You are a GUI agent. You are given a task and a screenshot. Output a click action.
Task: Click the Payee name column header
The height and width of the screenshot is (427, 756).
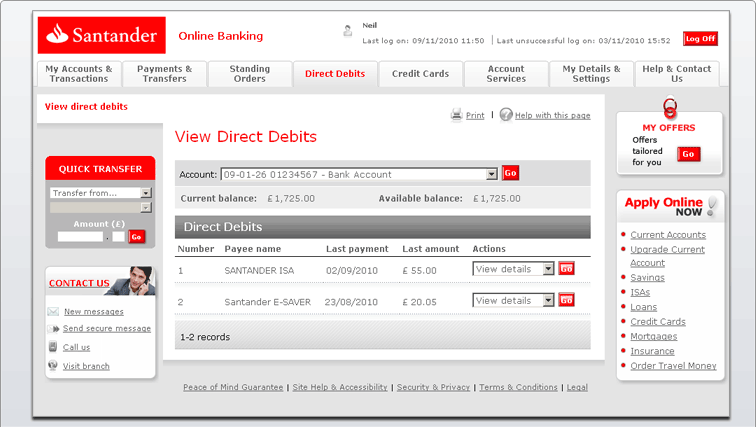click(253, 249)
